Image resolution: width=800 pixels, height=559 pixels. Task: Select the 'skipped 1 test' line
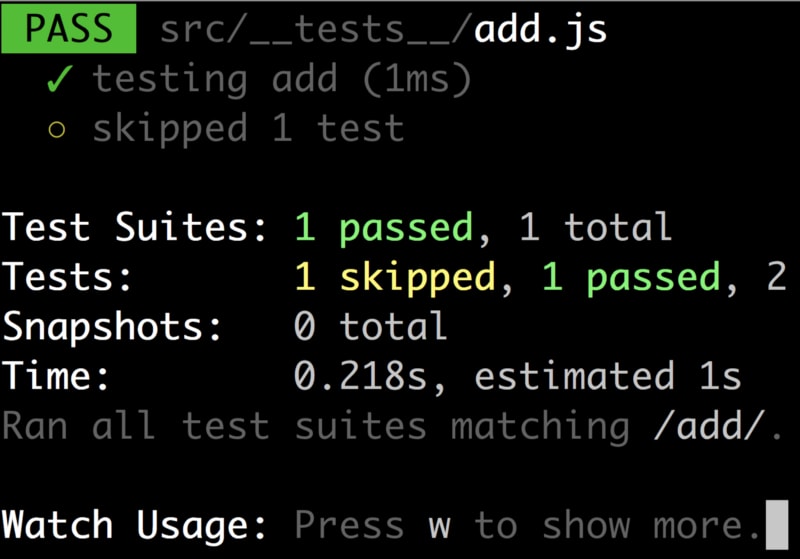point(248,129)
